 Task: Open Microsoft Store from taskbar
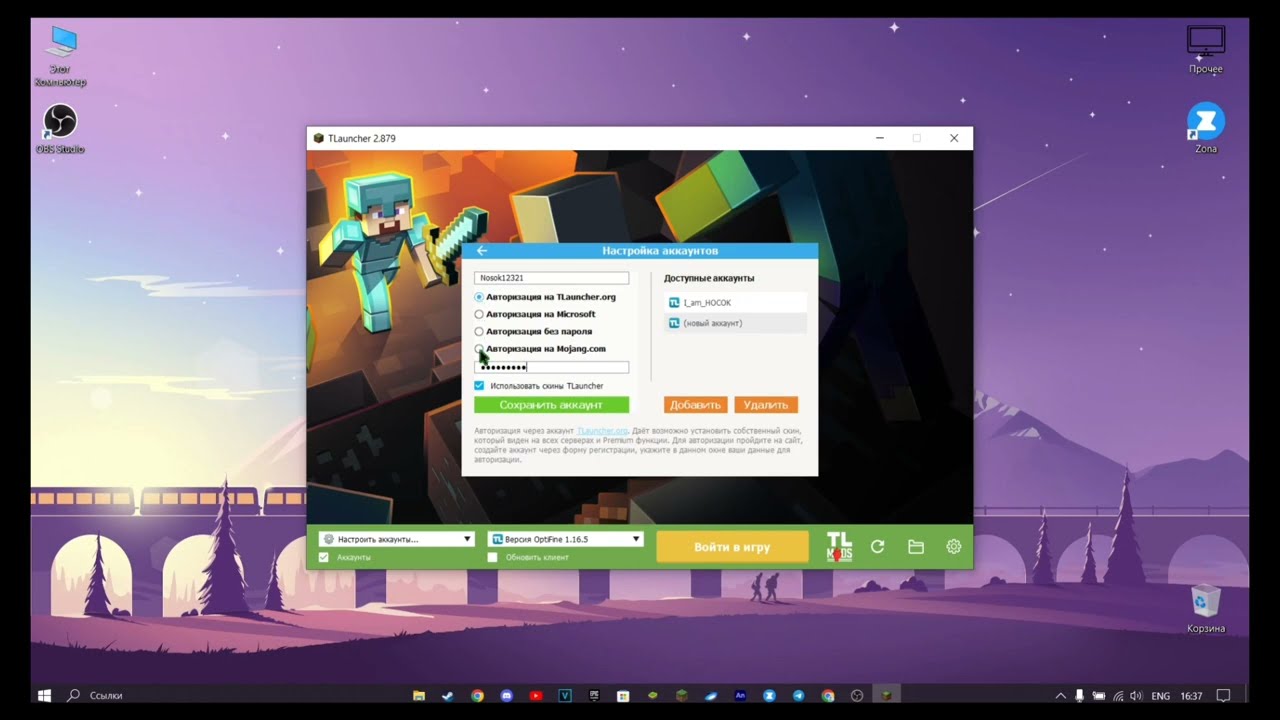coord(623,696)
